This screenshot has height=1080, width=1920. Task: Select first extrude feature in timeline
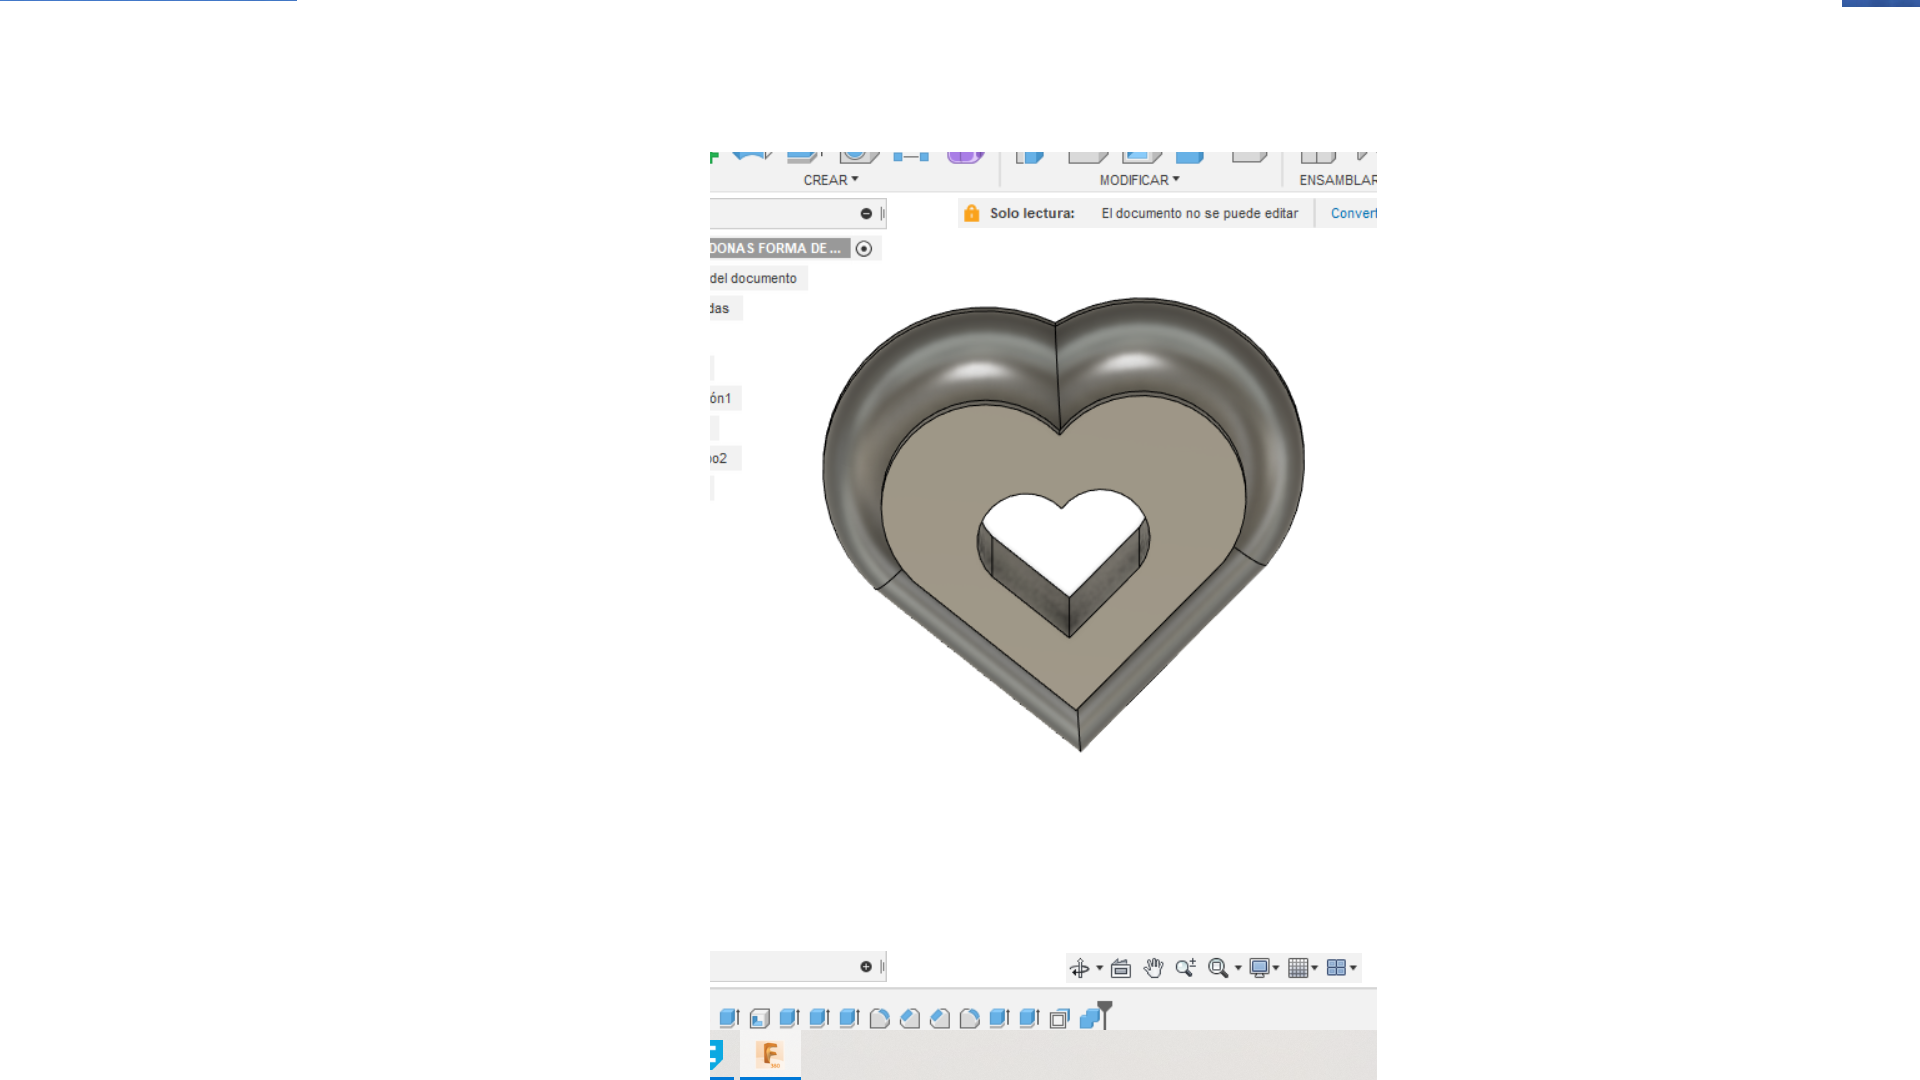[729, 1018]
